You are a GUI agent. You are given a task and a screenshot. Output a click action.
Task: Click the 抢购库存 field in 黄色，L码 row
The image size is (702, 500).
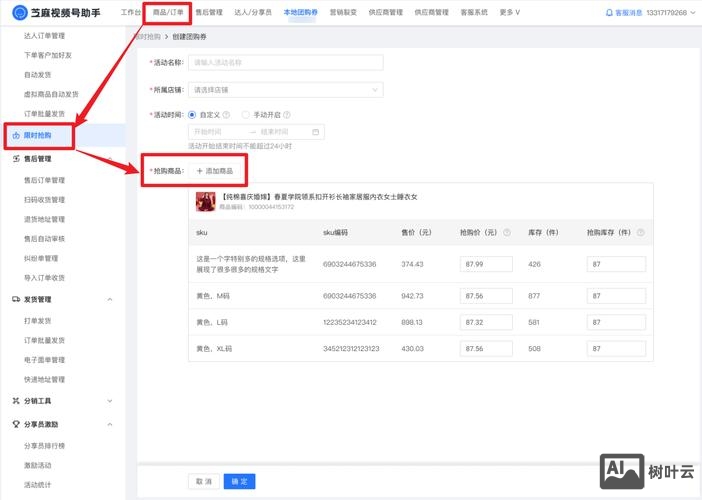point(616,322)
